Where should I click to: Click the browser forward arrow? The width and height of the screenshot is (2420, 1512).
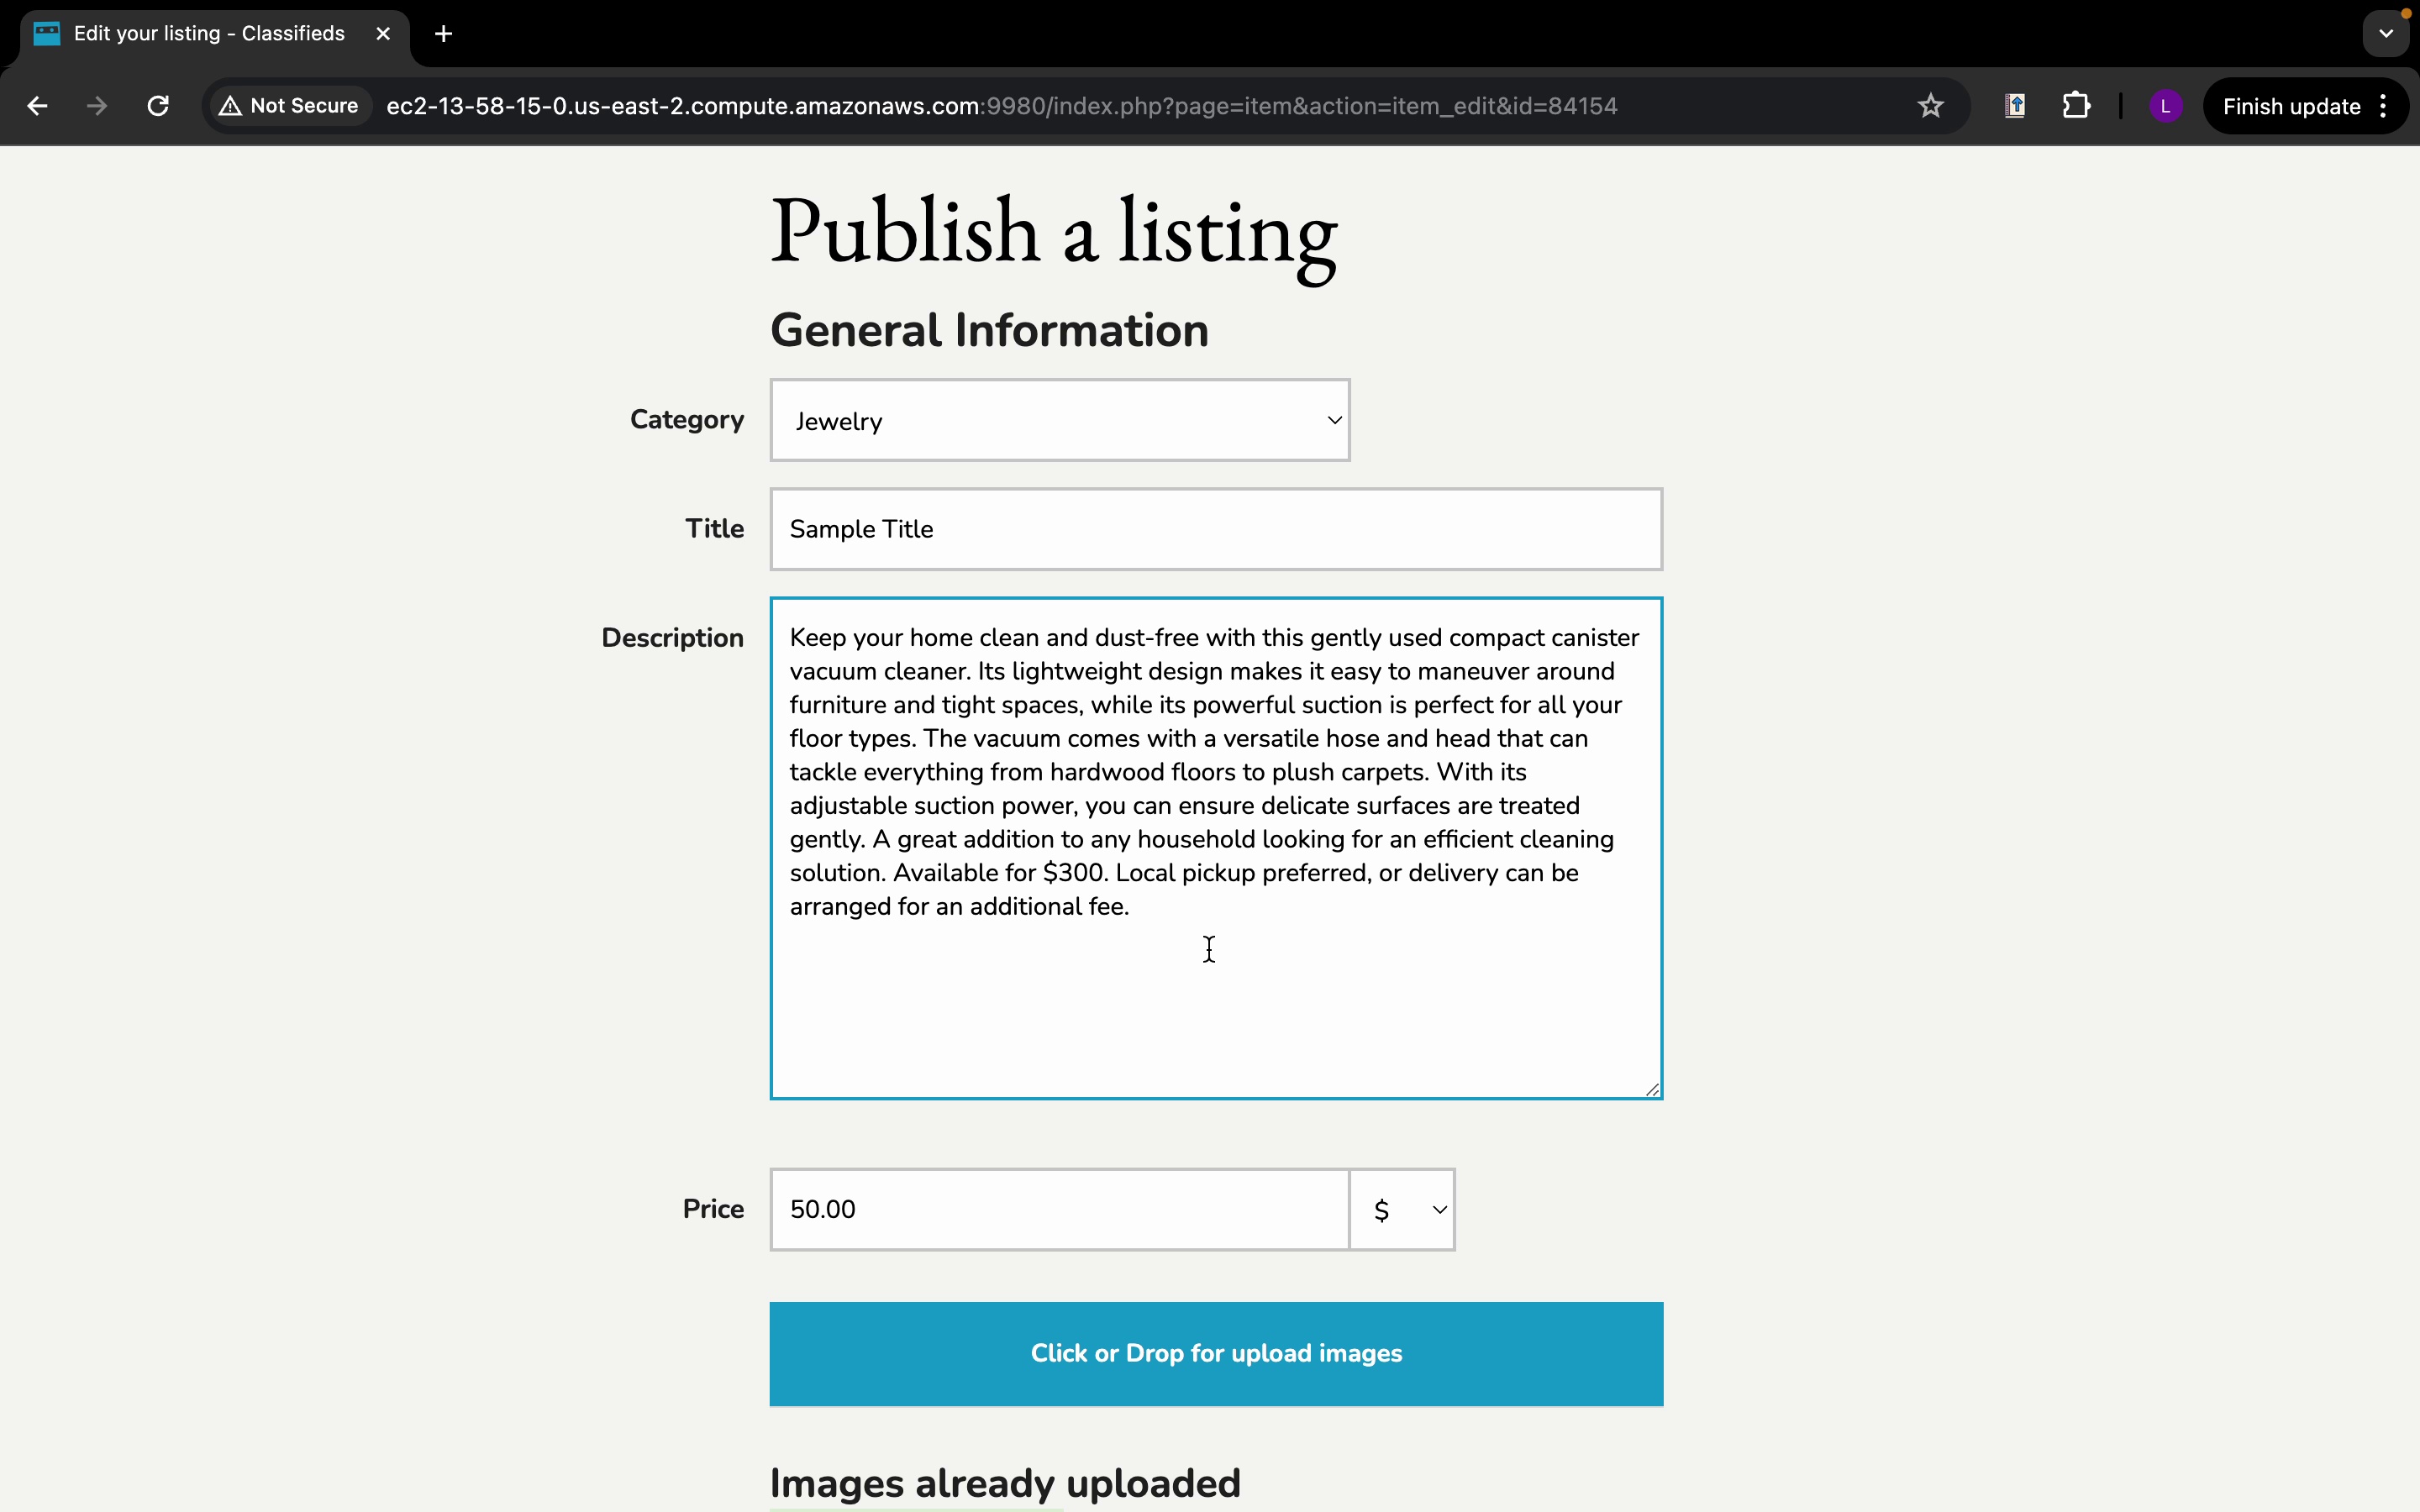click(97, 106)
